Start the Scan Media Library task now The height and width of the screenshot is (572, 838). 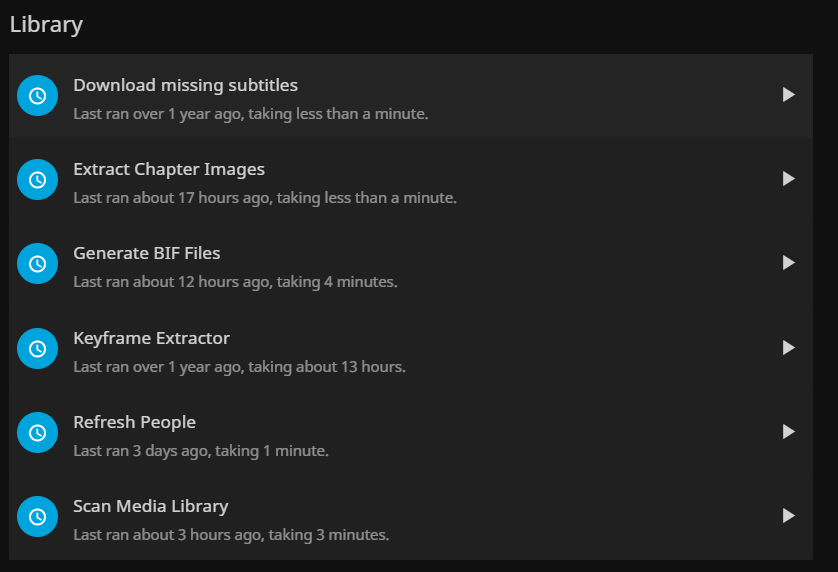788,516
